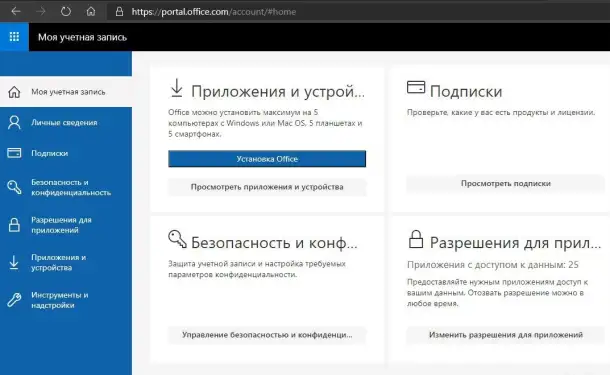
Task: Click the key icon in sidebar
Action: (14, 187)
